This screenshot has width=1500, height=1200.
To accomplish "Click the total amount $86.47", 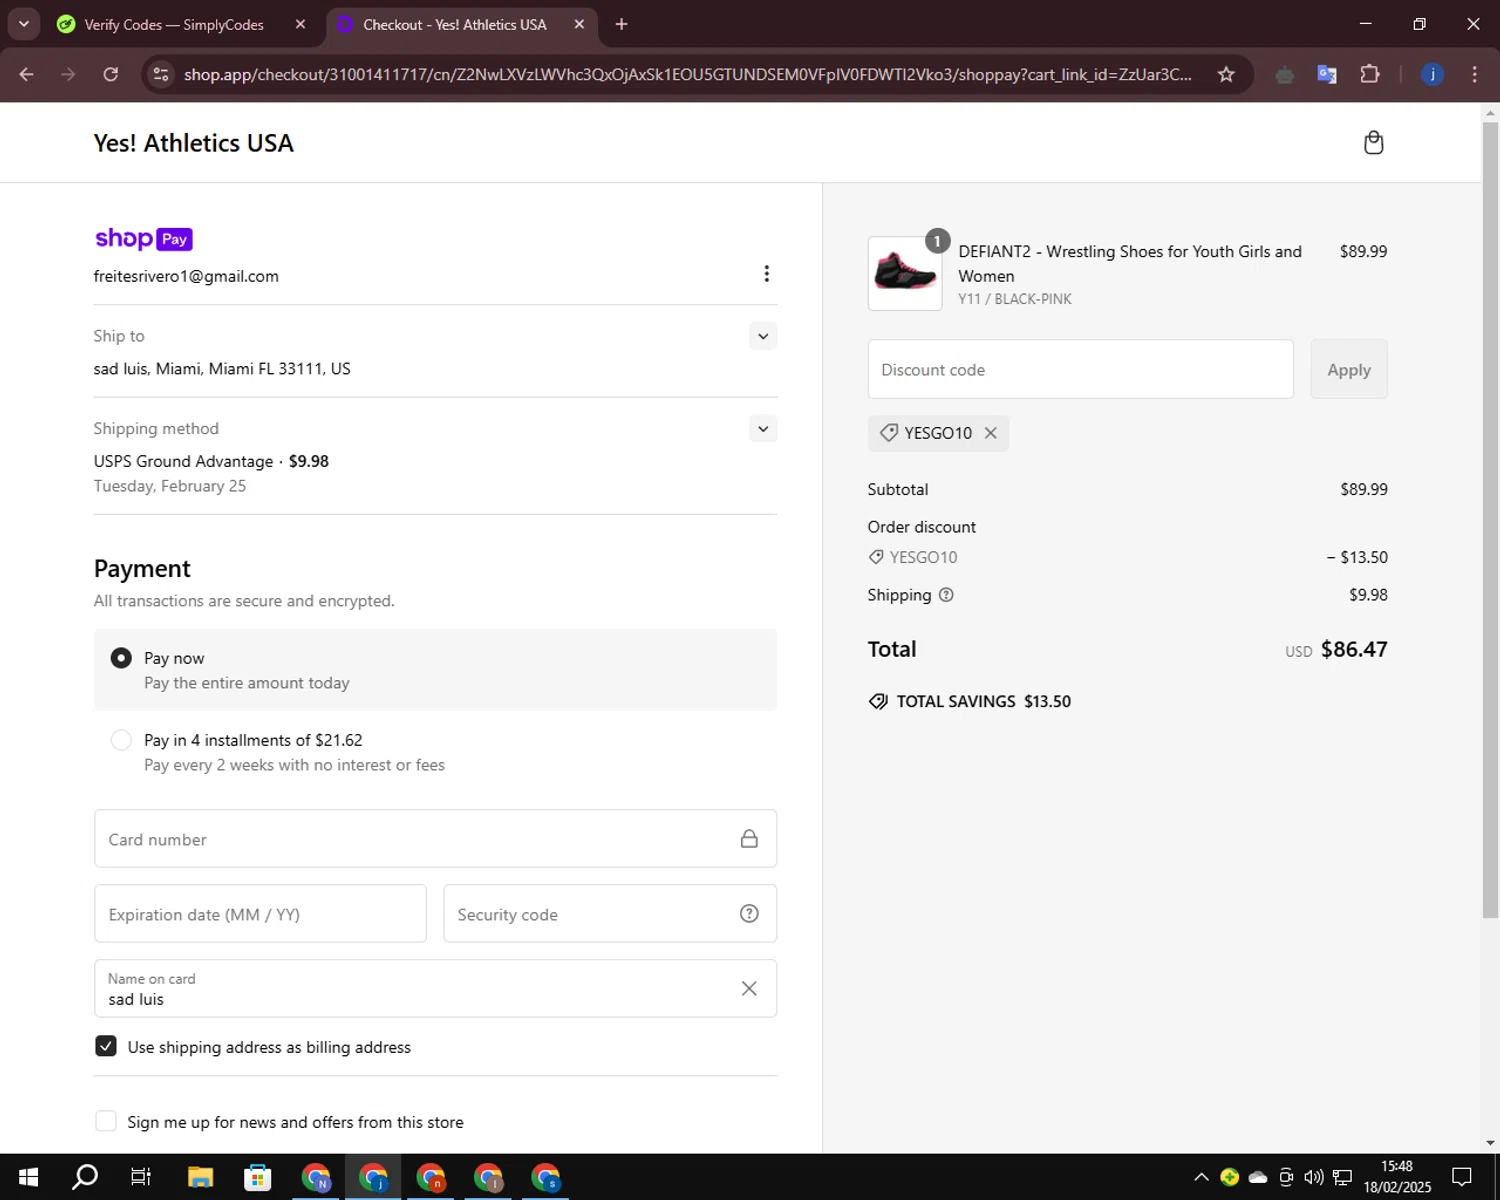I will point(1354,649).
